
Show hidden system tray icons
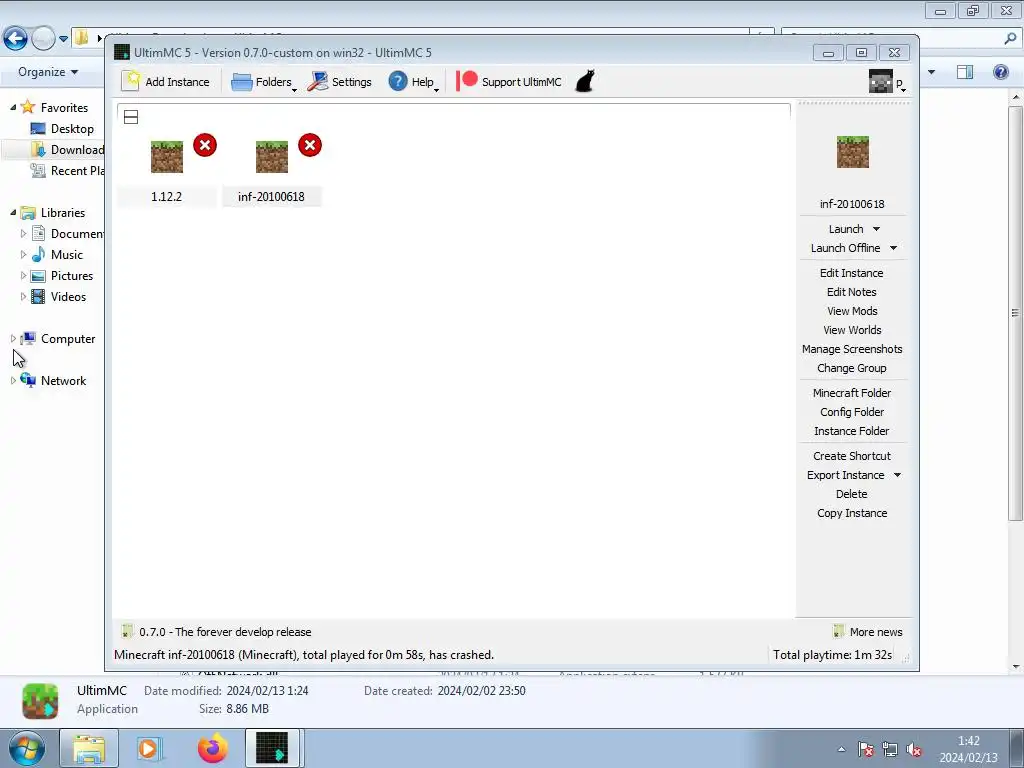point(842,750)
